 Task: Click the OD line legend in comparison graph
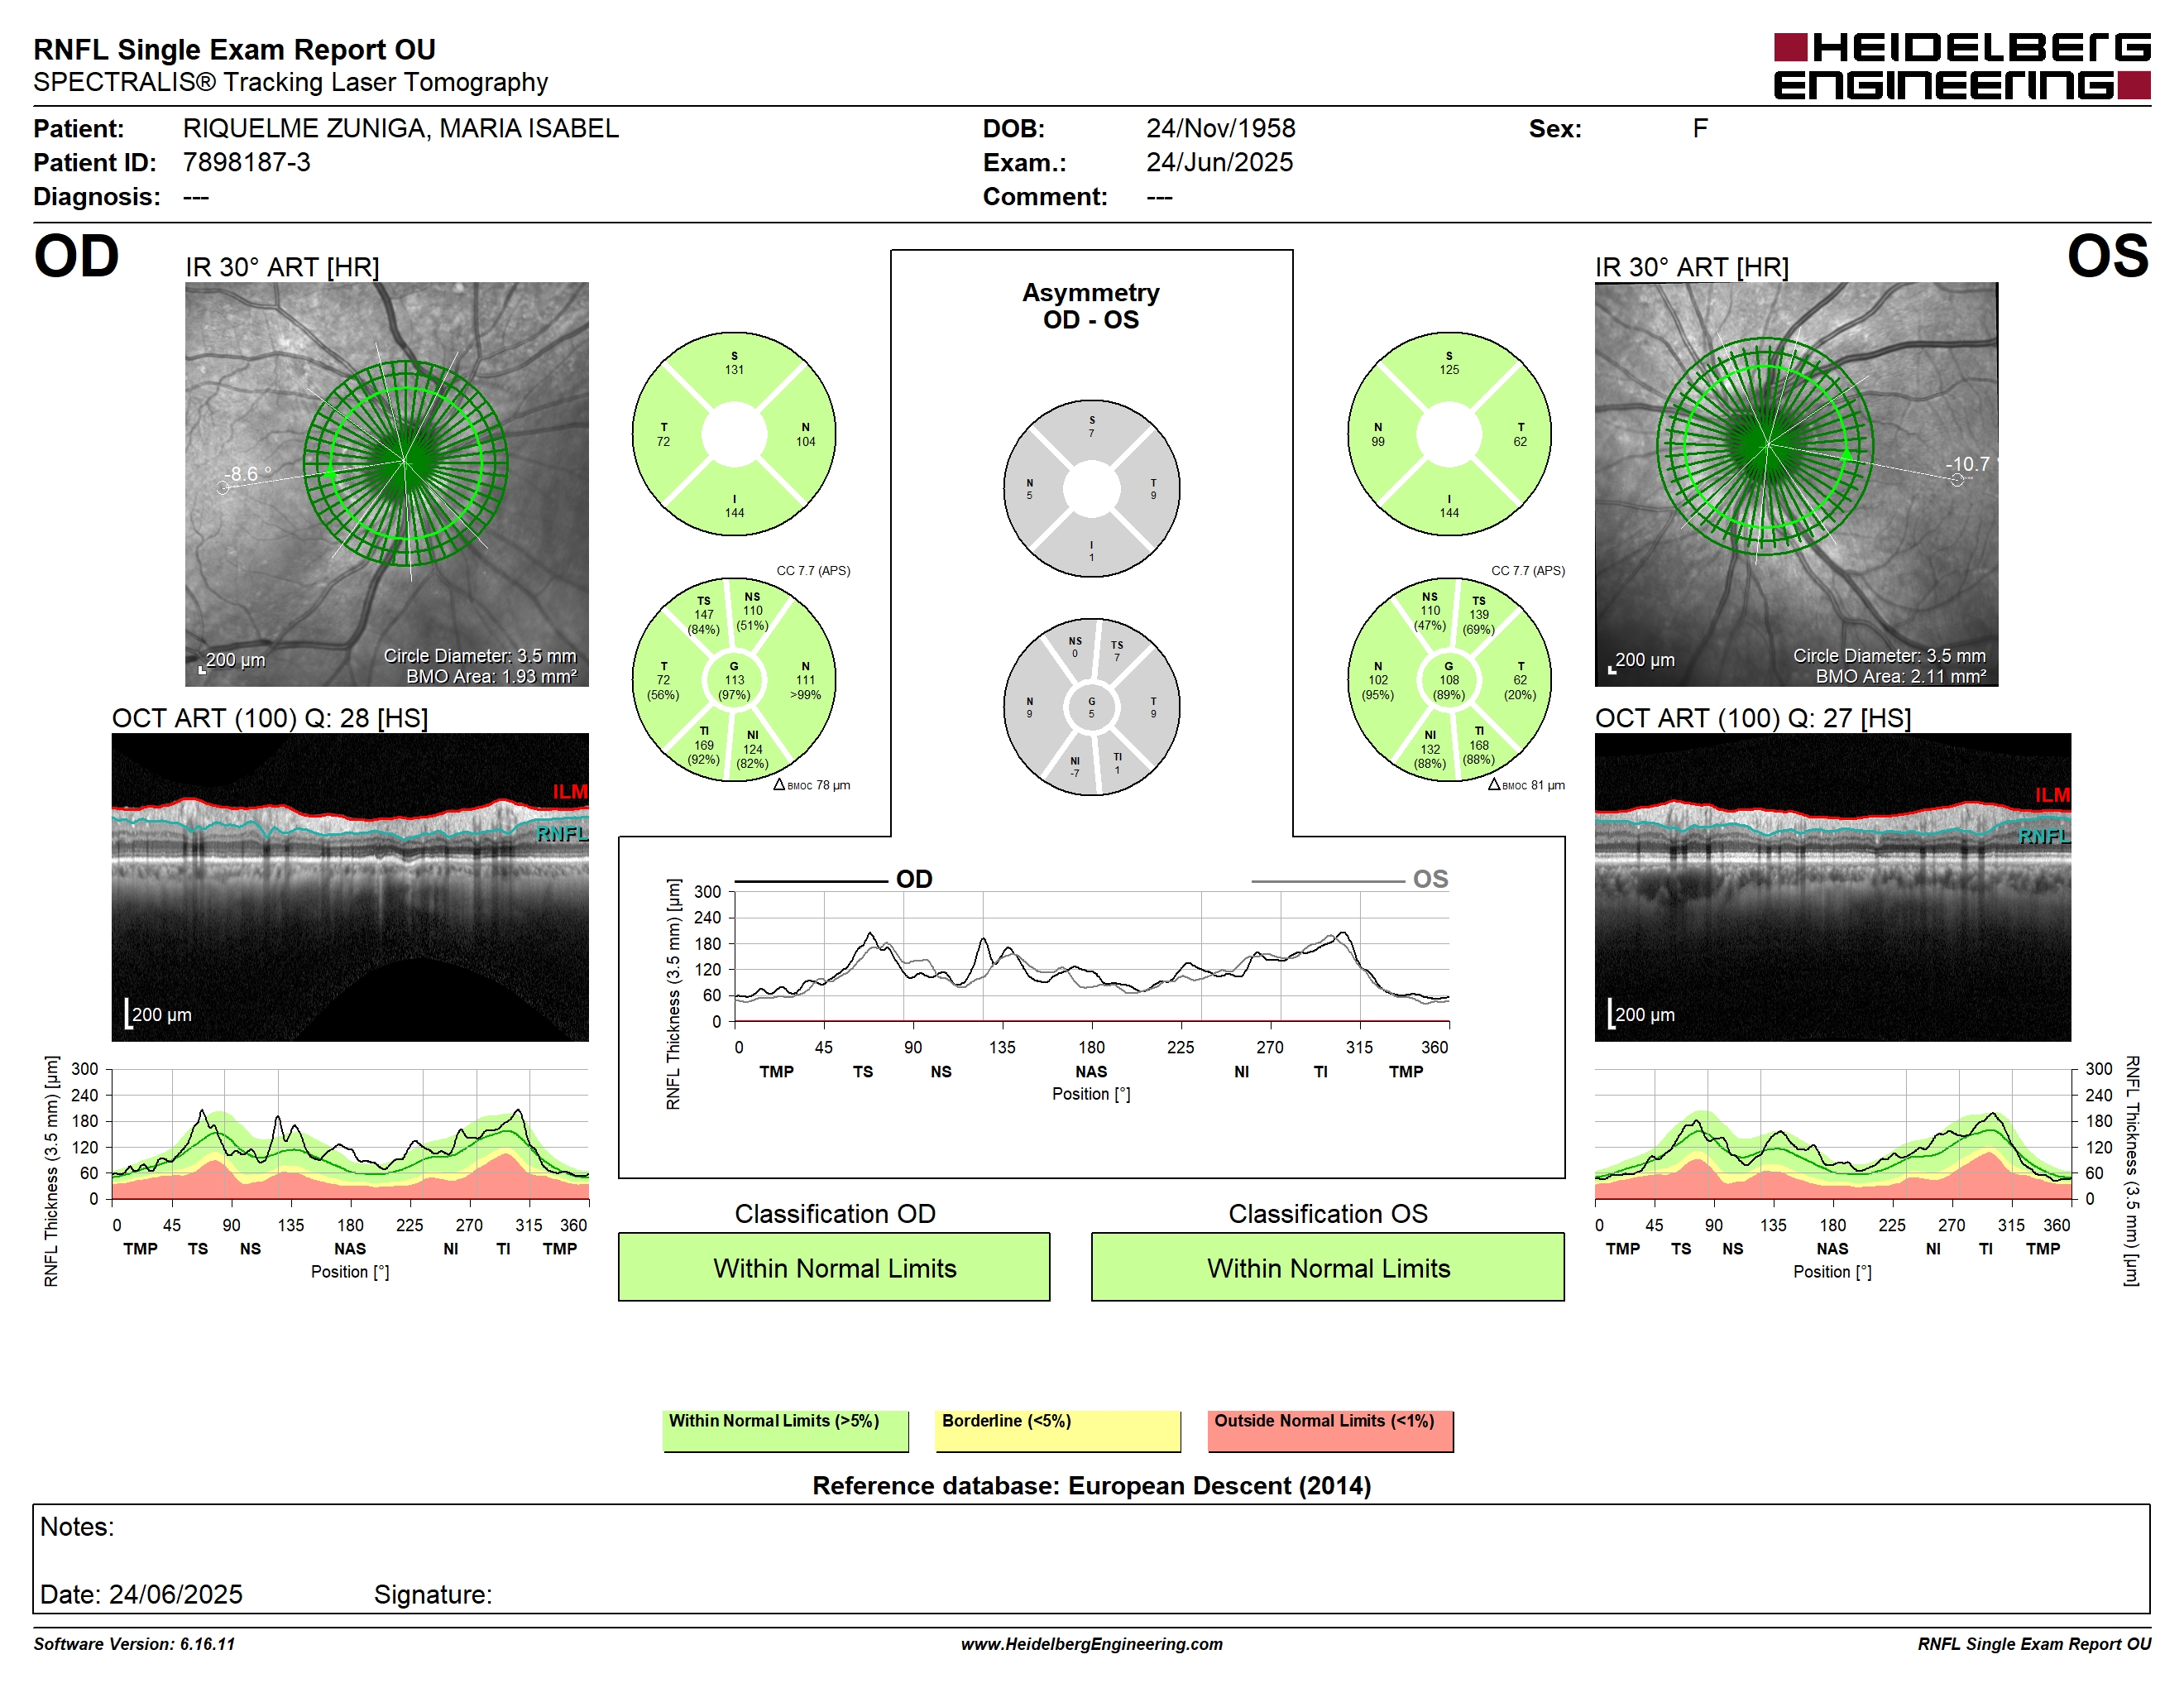(834, 879)
